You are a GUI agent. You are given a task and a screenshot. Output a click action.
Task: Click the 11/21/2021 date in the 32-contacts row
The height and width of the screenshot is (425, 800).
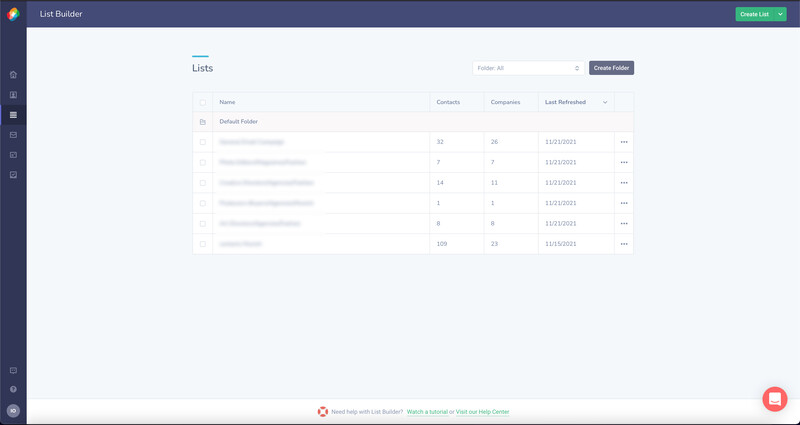[560, 142]
